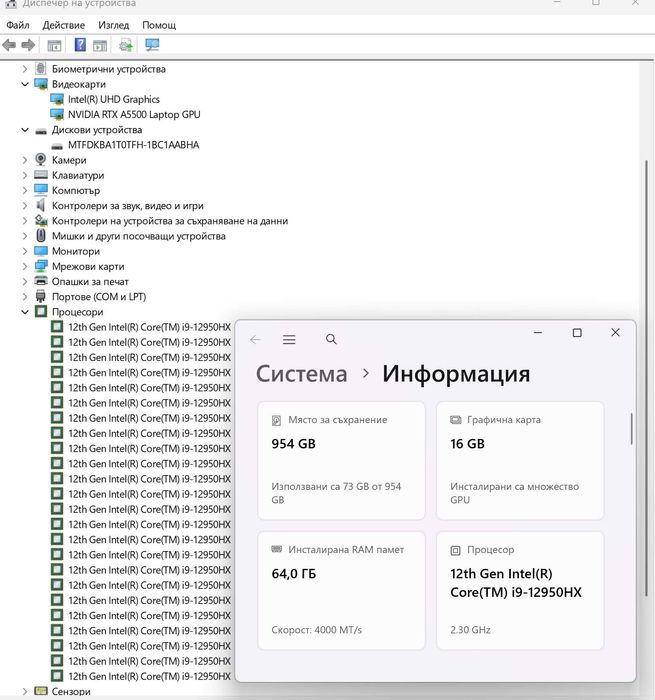Viewport: 655px width, 700px height.
Task: Click the Биометрични устройства fingerprint icon
Action: [41, 69]
